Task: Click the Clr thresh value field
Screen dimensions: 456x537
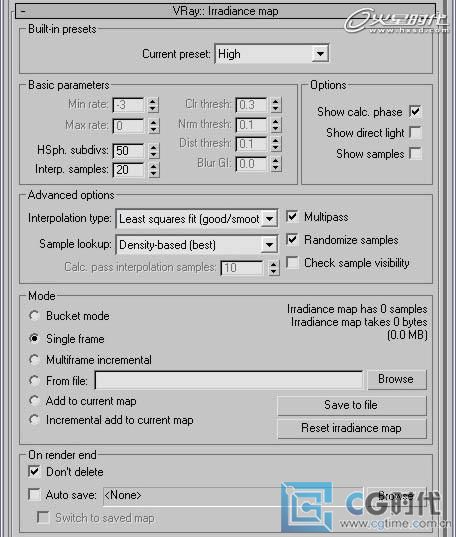Action: (251, 105)
